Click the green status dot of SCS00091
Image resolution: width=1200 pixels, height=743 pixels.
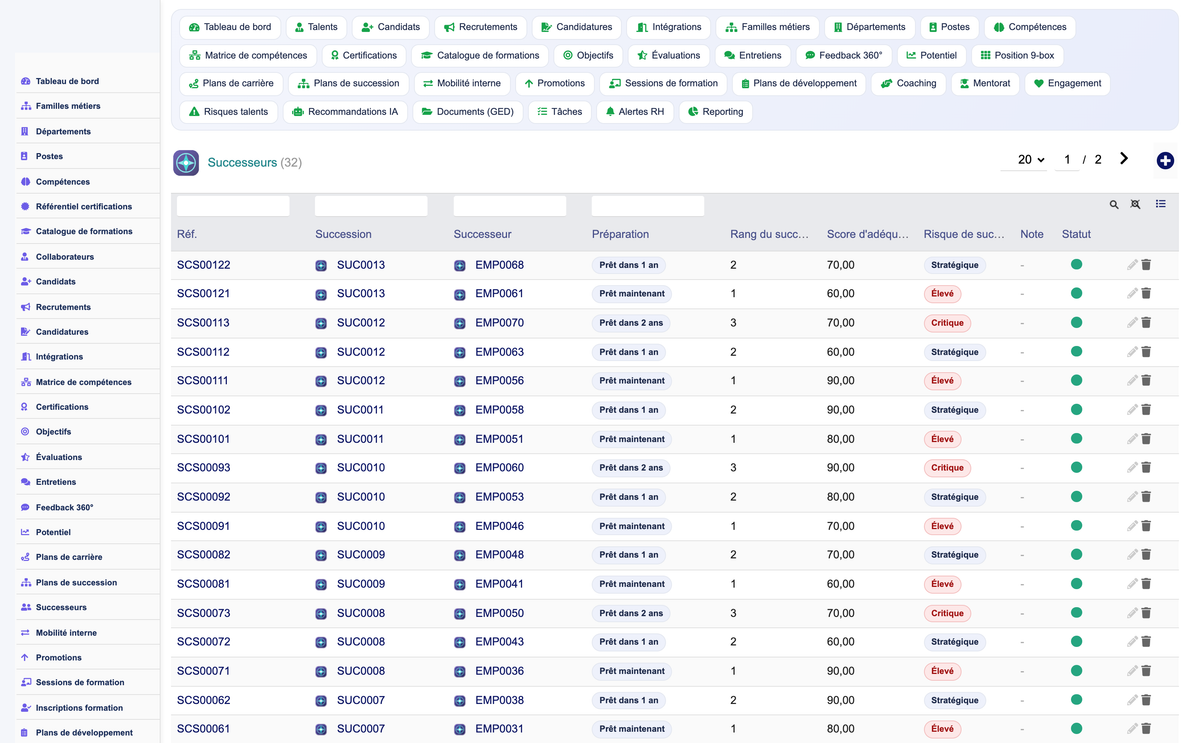click(1076, 525)
